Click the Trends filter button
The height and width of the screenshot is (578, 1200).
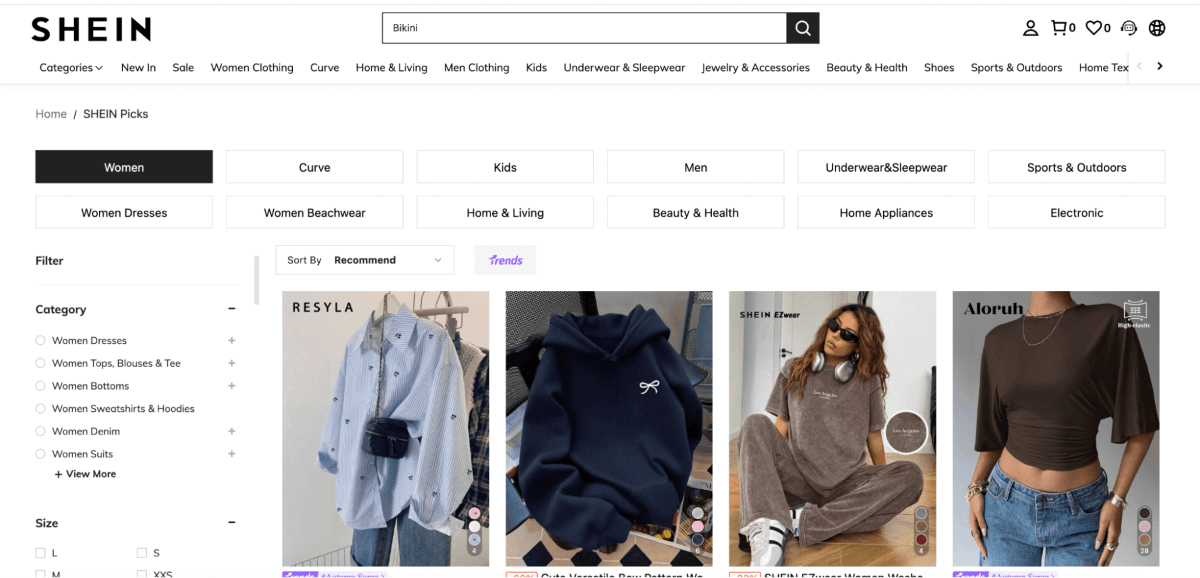(505, 260)
